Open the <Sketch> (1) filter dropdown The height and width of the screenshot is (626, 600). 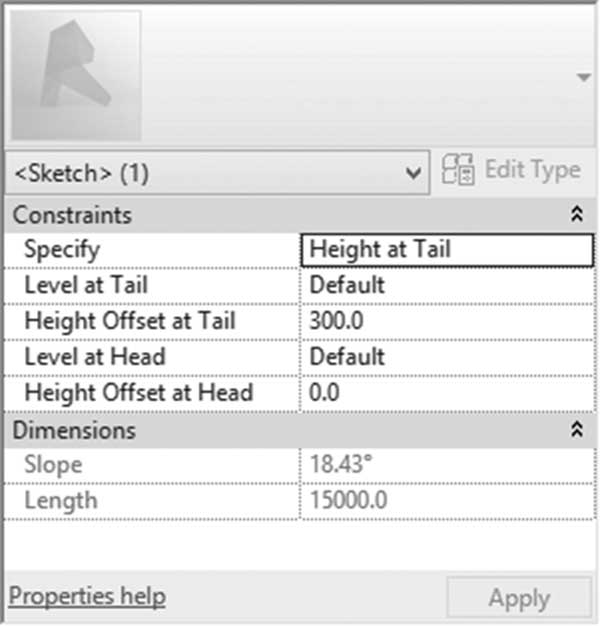(218, 173)
